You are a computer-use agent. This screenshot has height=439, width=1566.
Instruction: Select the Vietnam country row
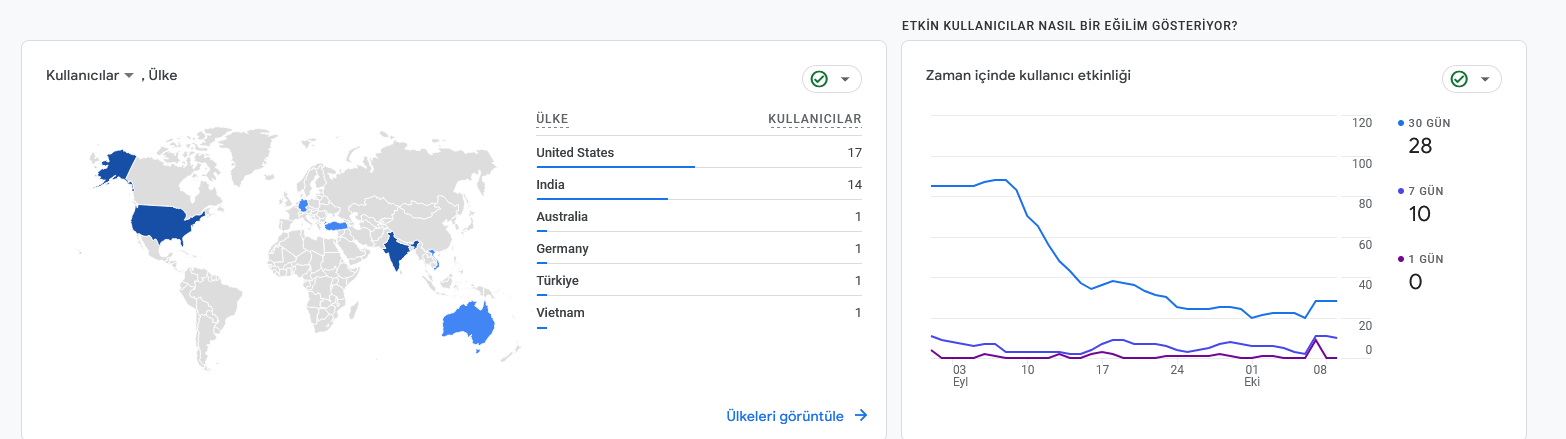pyautogui.click(x=699, y=312)
